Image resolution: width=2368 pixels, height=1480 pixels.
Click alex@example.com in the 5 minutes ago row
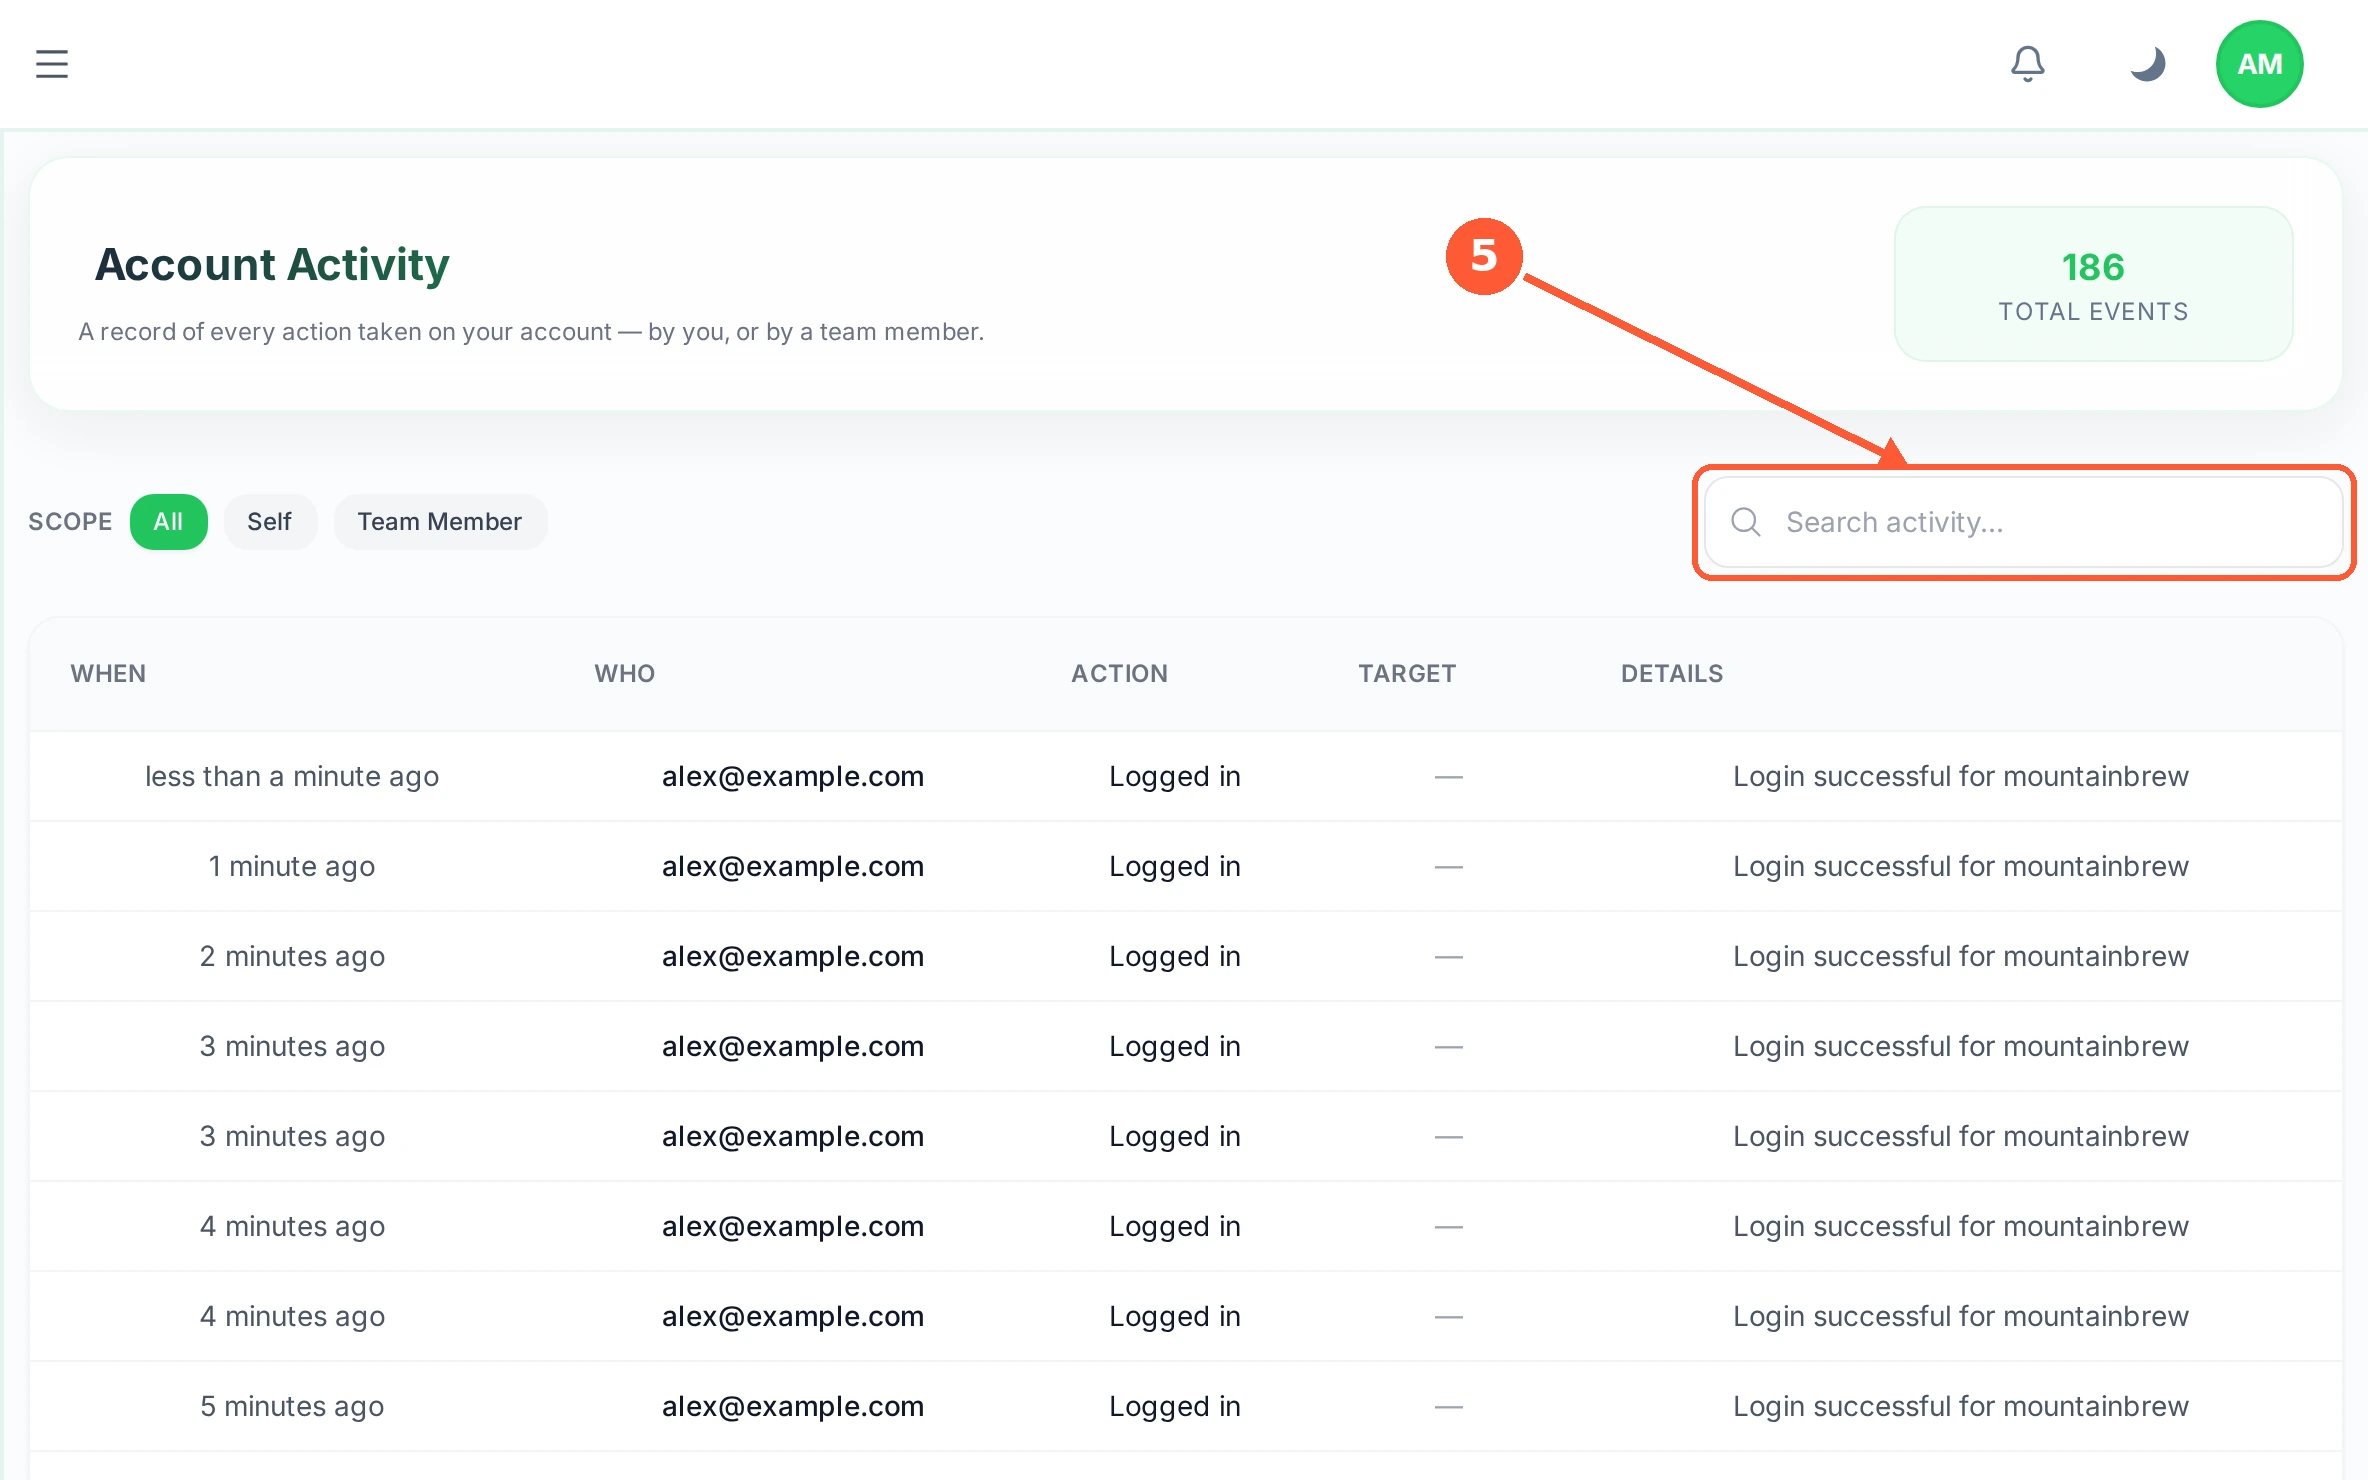793,1407
